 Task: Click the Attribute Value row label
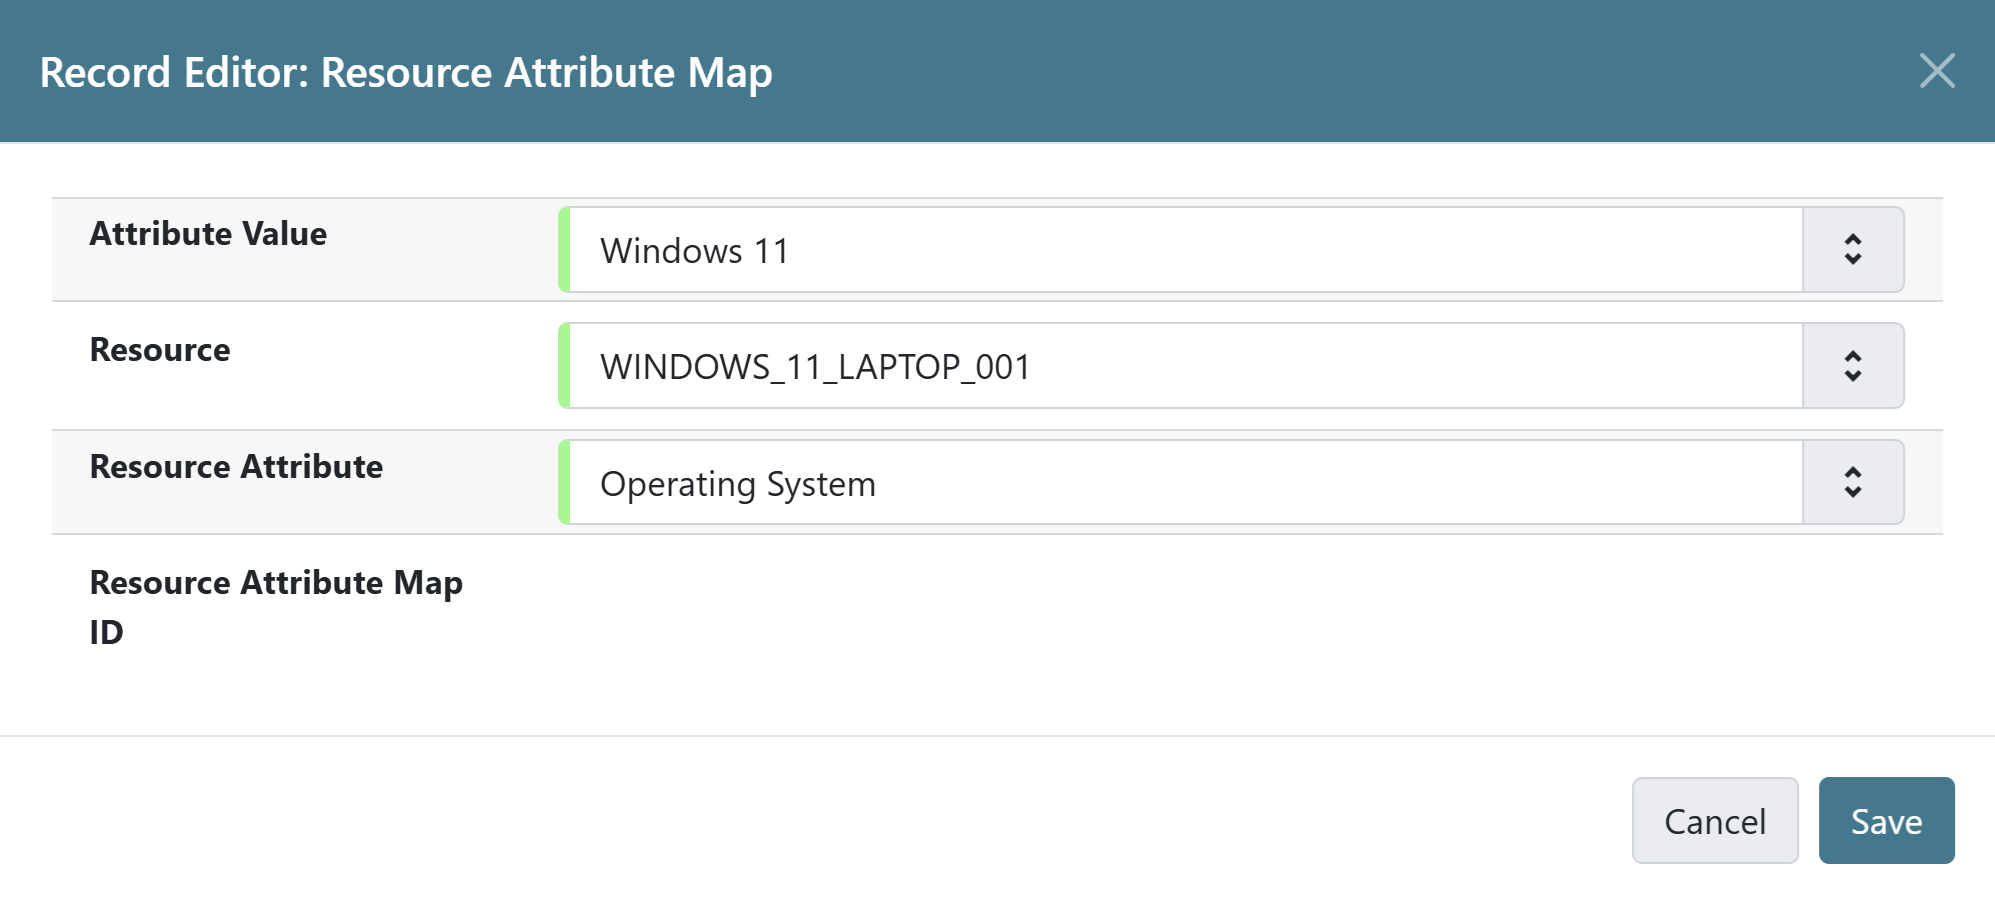[x=208, y=234]
